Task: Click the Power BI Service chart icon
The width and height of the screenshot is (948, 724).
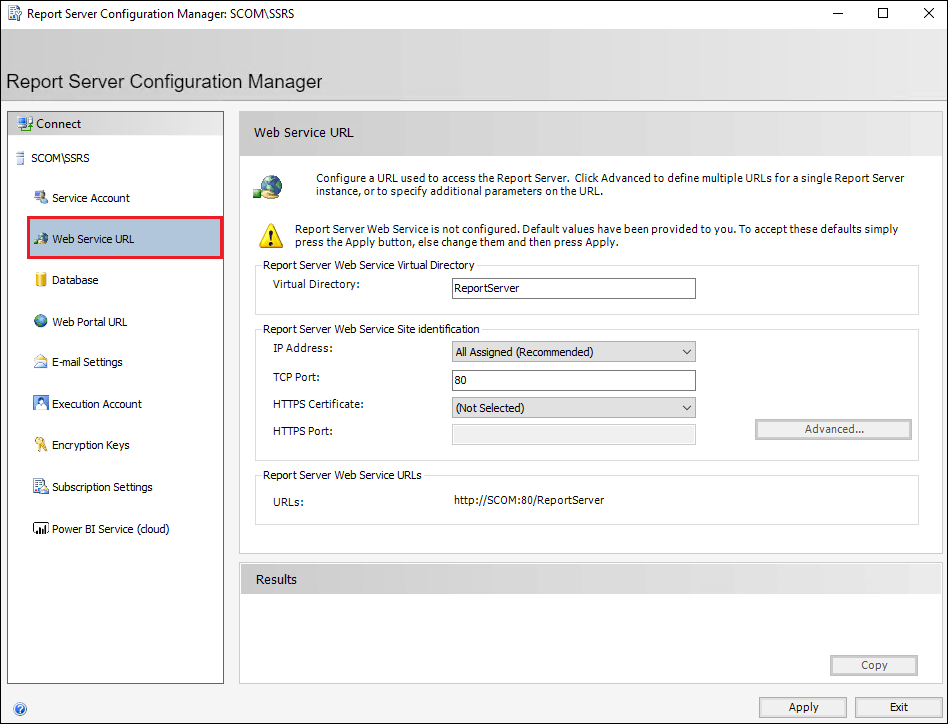Action: click(41, 528)
